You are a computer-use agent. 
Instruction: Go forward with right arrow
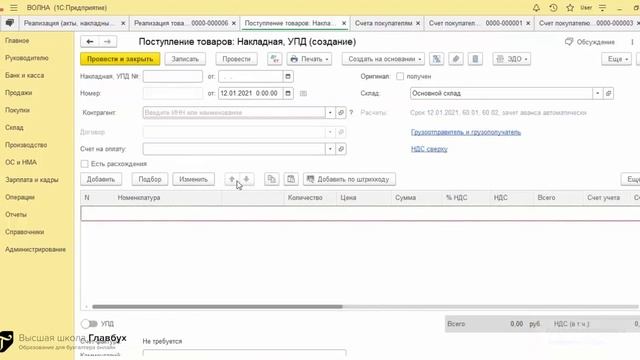(x=107, y=42)
